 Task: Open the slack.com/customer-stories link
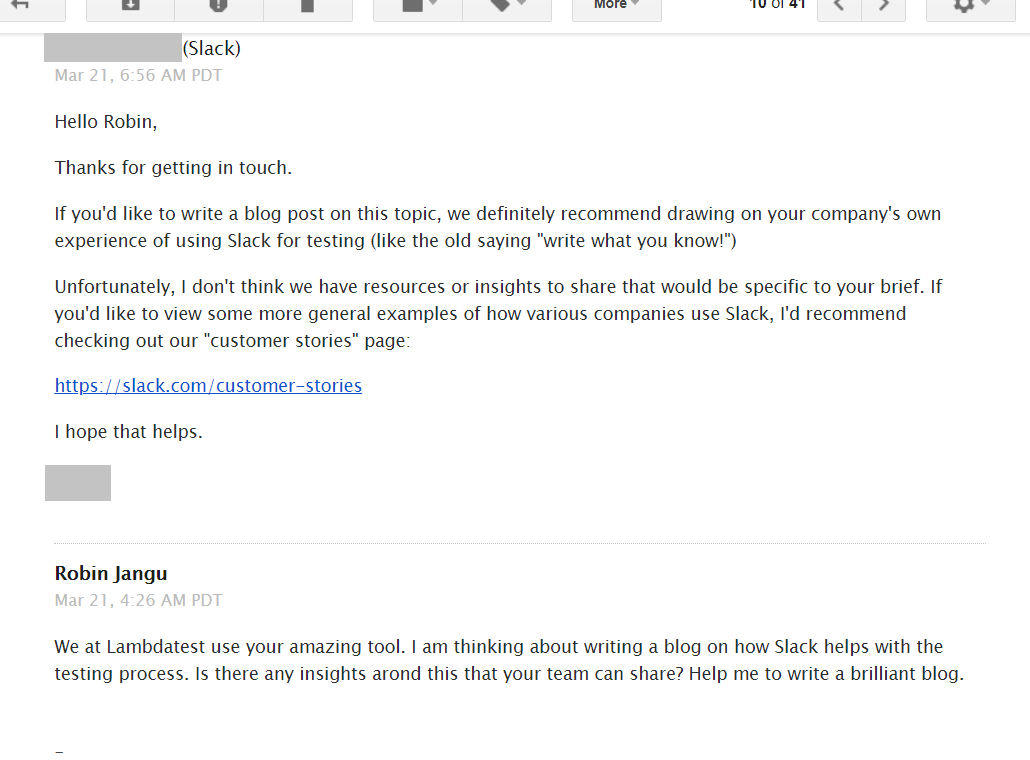pos(208,386)
